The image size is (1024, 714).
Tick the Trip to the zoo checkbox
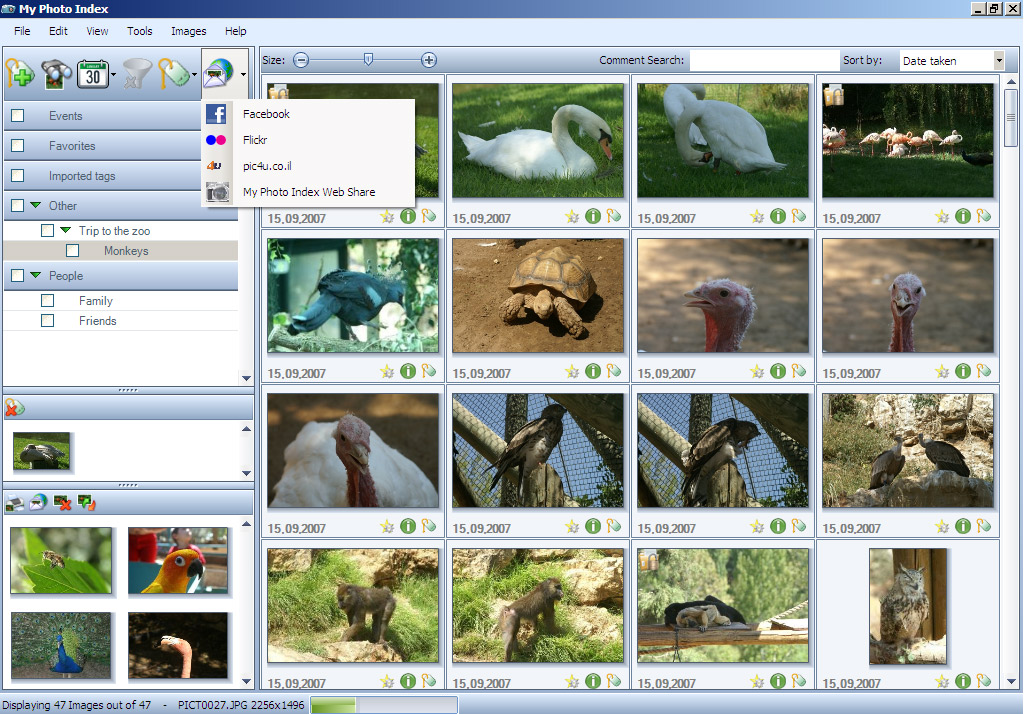tap(48, 231)
